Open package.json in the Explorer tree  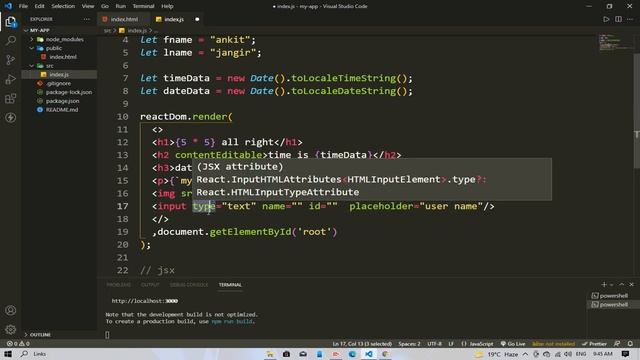[62, 101]
